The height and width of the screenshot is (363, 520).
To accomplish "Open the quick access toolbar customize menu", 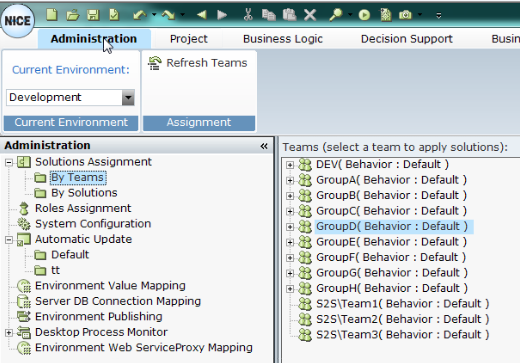I will coord(439,15).
